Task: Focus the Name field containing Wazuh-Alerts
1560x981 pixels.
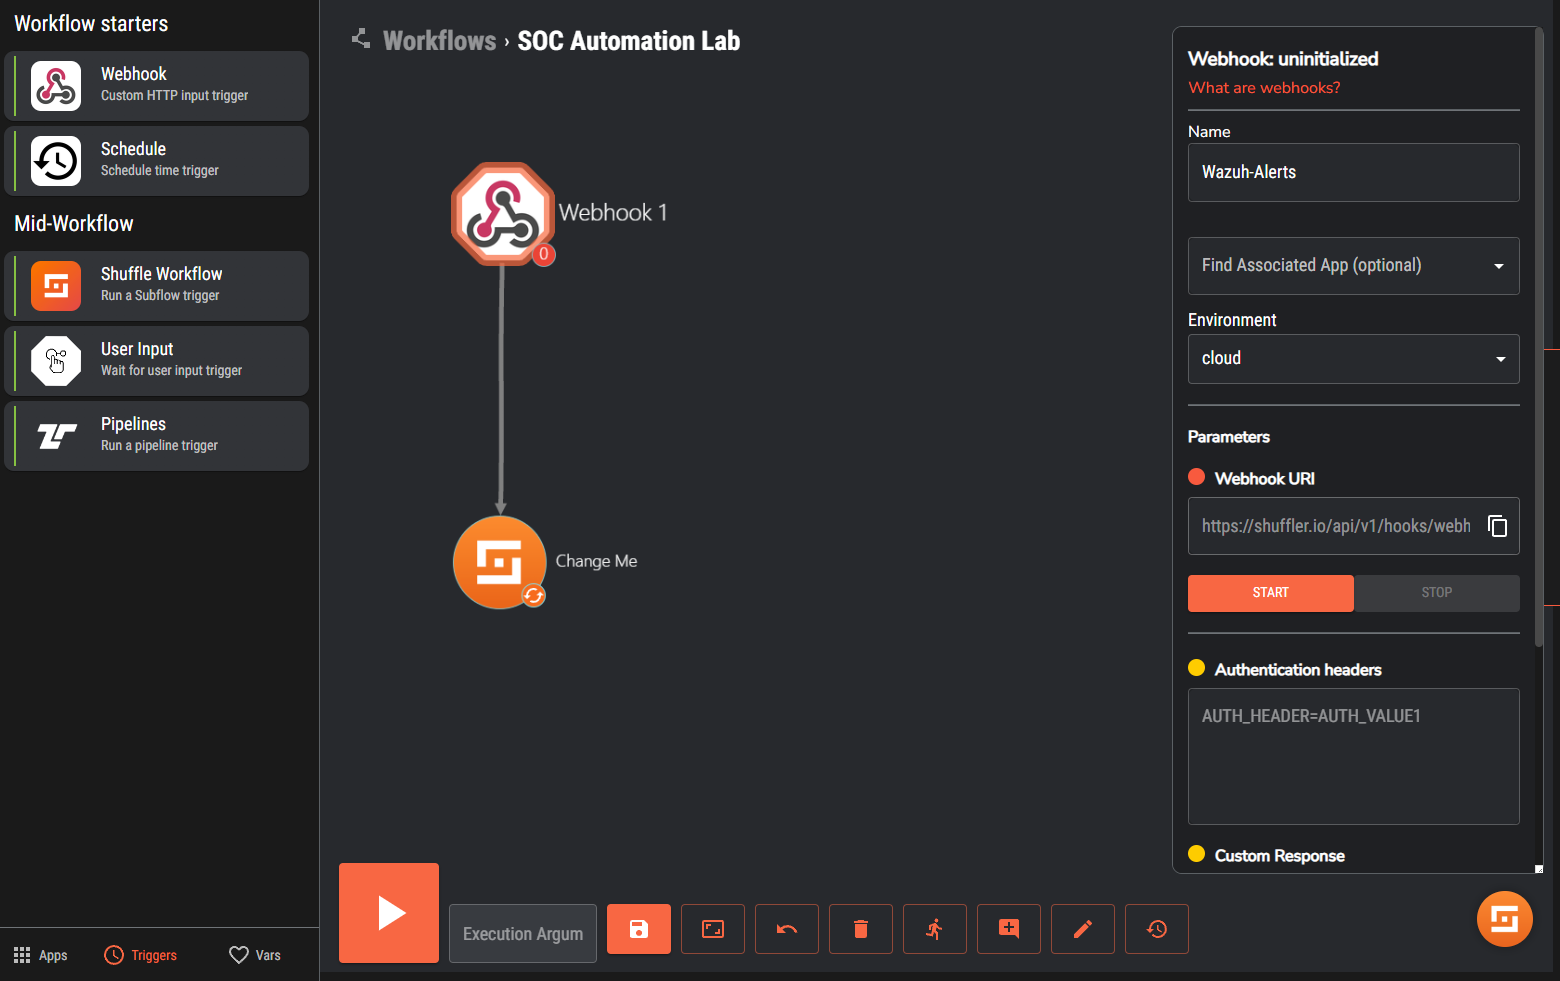Action: point(1353,172)
